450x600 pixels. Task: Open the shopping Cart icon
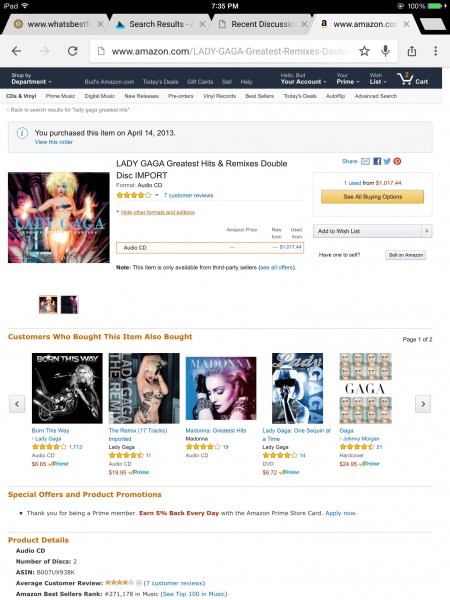(x=412, y=79)
